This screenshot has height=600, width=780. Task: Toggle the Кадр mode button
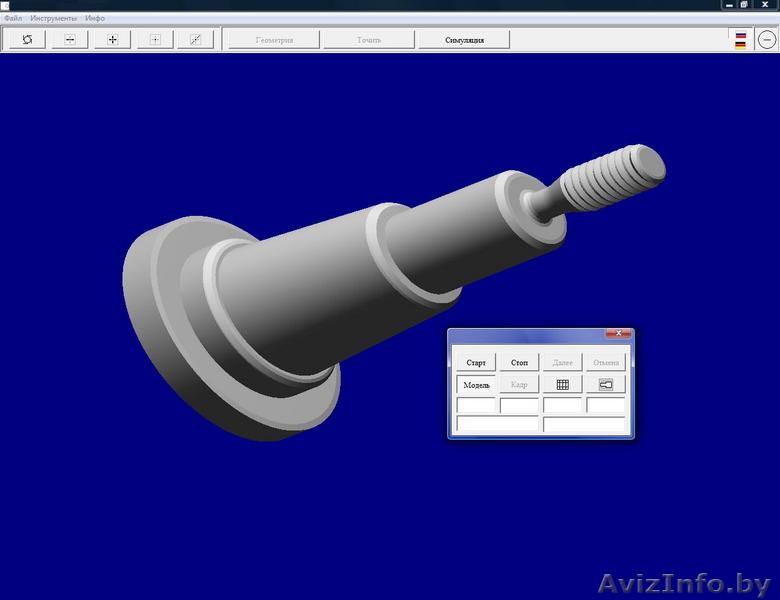point(519,384)
